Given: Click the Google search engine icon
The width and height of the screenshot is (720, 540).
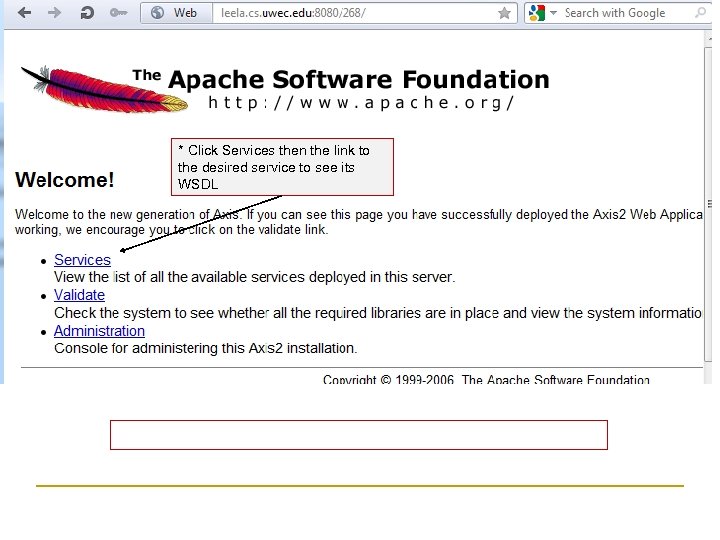Looking at the screenshot, I should (x=536, y=13).
